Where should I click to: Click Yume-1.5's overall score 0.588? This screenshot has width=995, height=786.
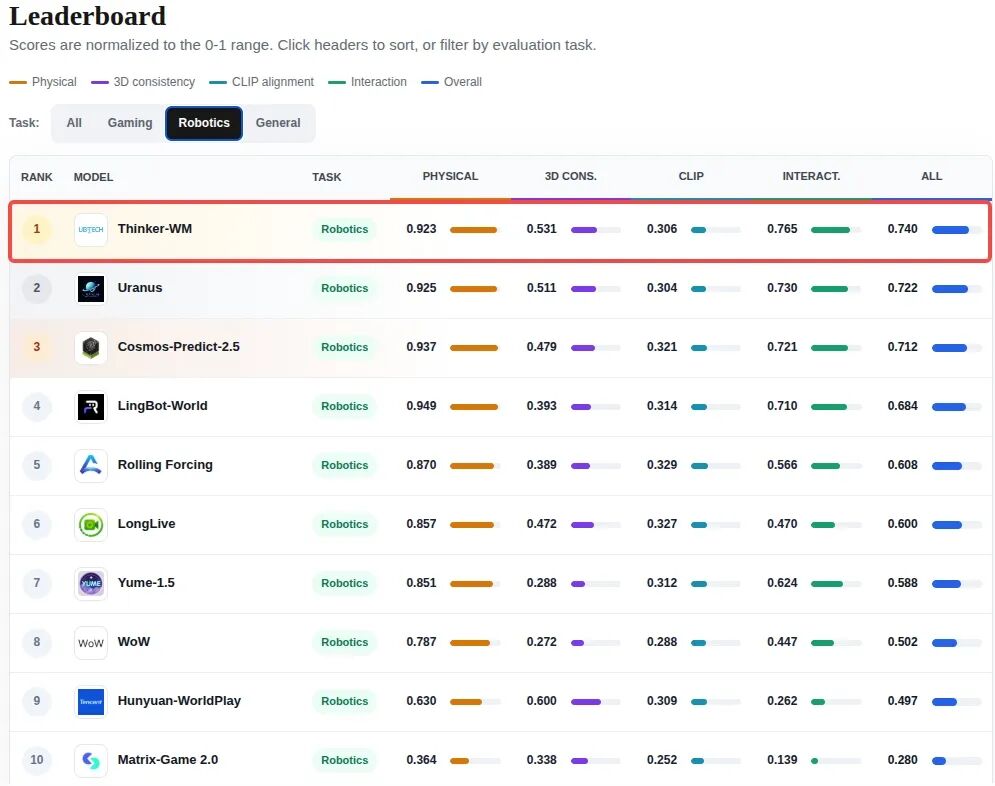tap(902, 582)
